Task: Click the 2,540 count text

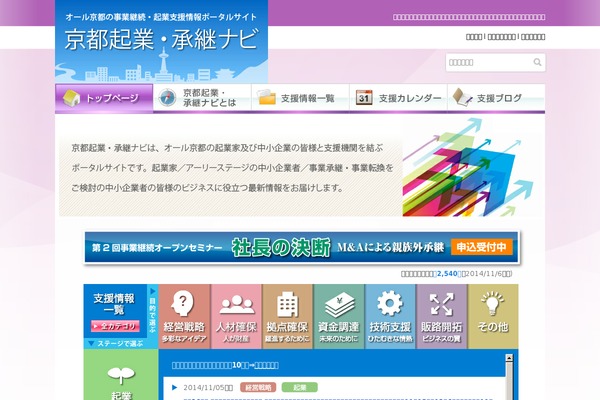Action: (447, 274)
